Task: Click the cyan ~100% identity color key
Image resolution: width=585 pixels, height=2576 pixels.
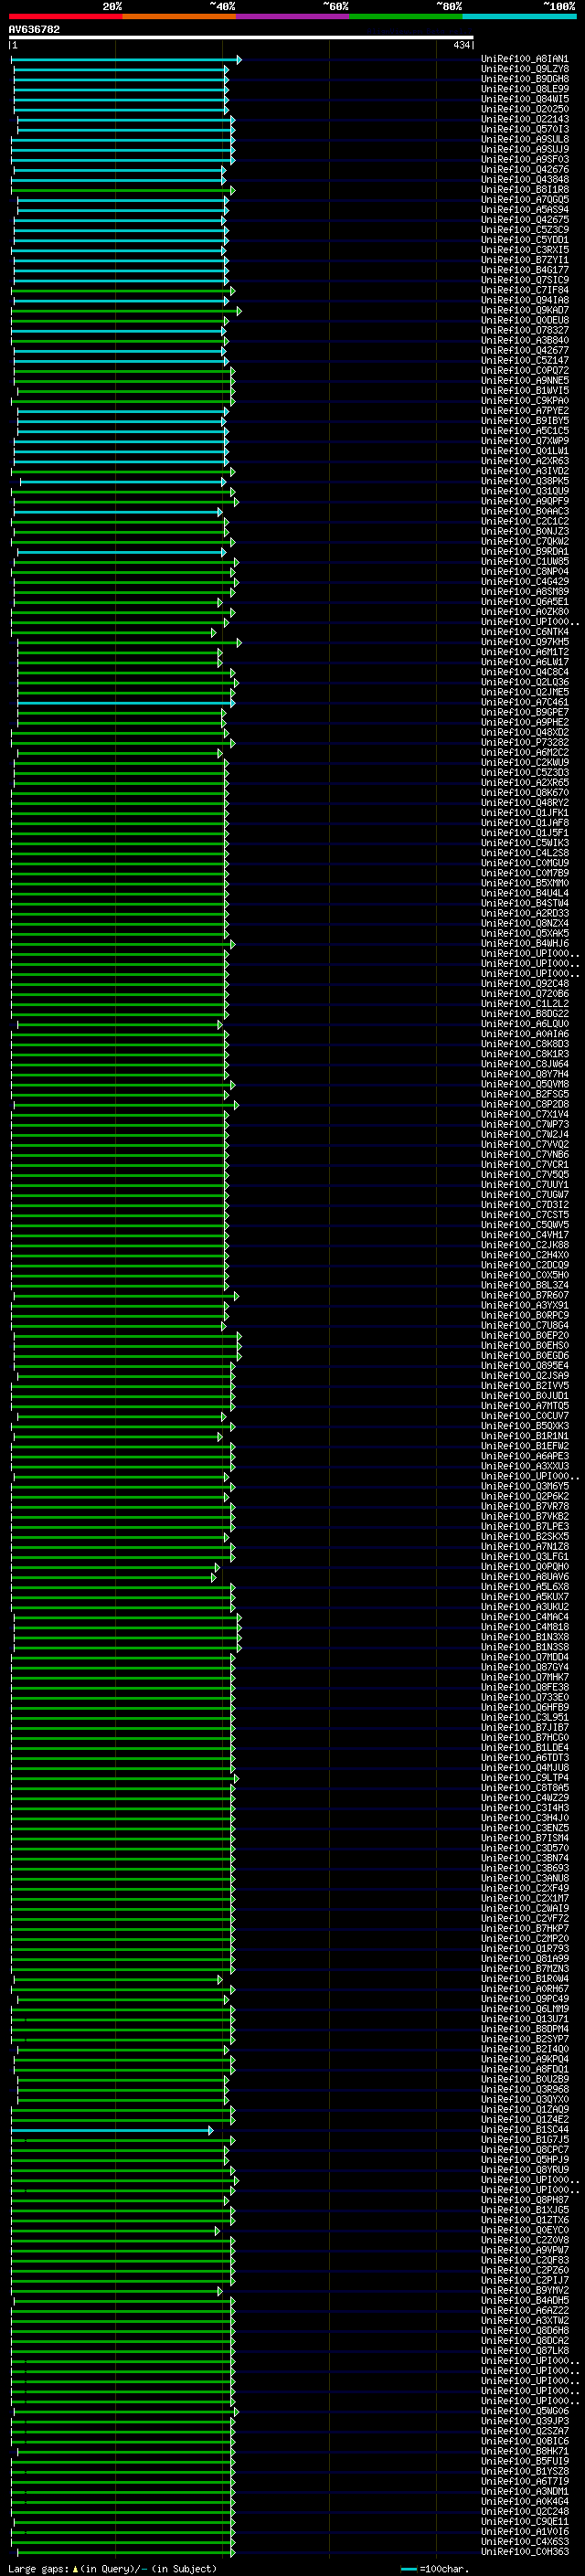Action: [520, 16]
